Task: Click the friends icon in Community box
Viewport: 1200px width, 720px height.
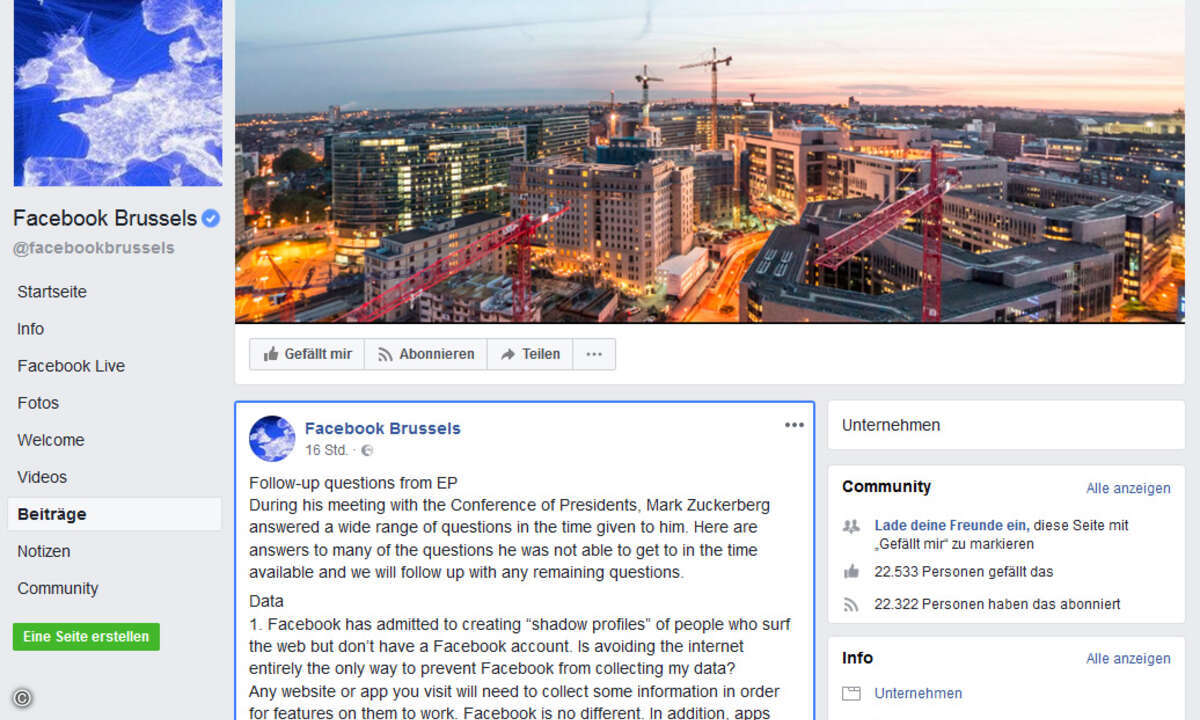Action: click(x=851, y=526)
